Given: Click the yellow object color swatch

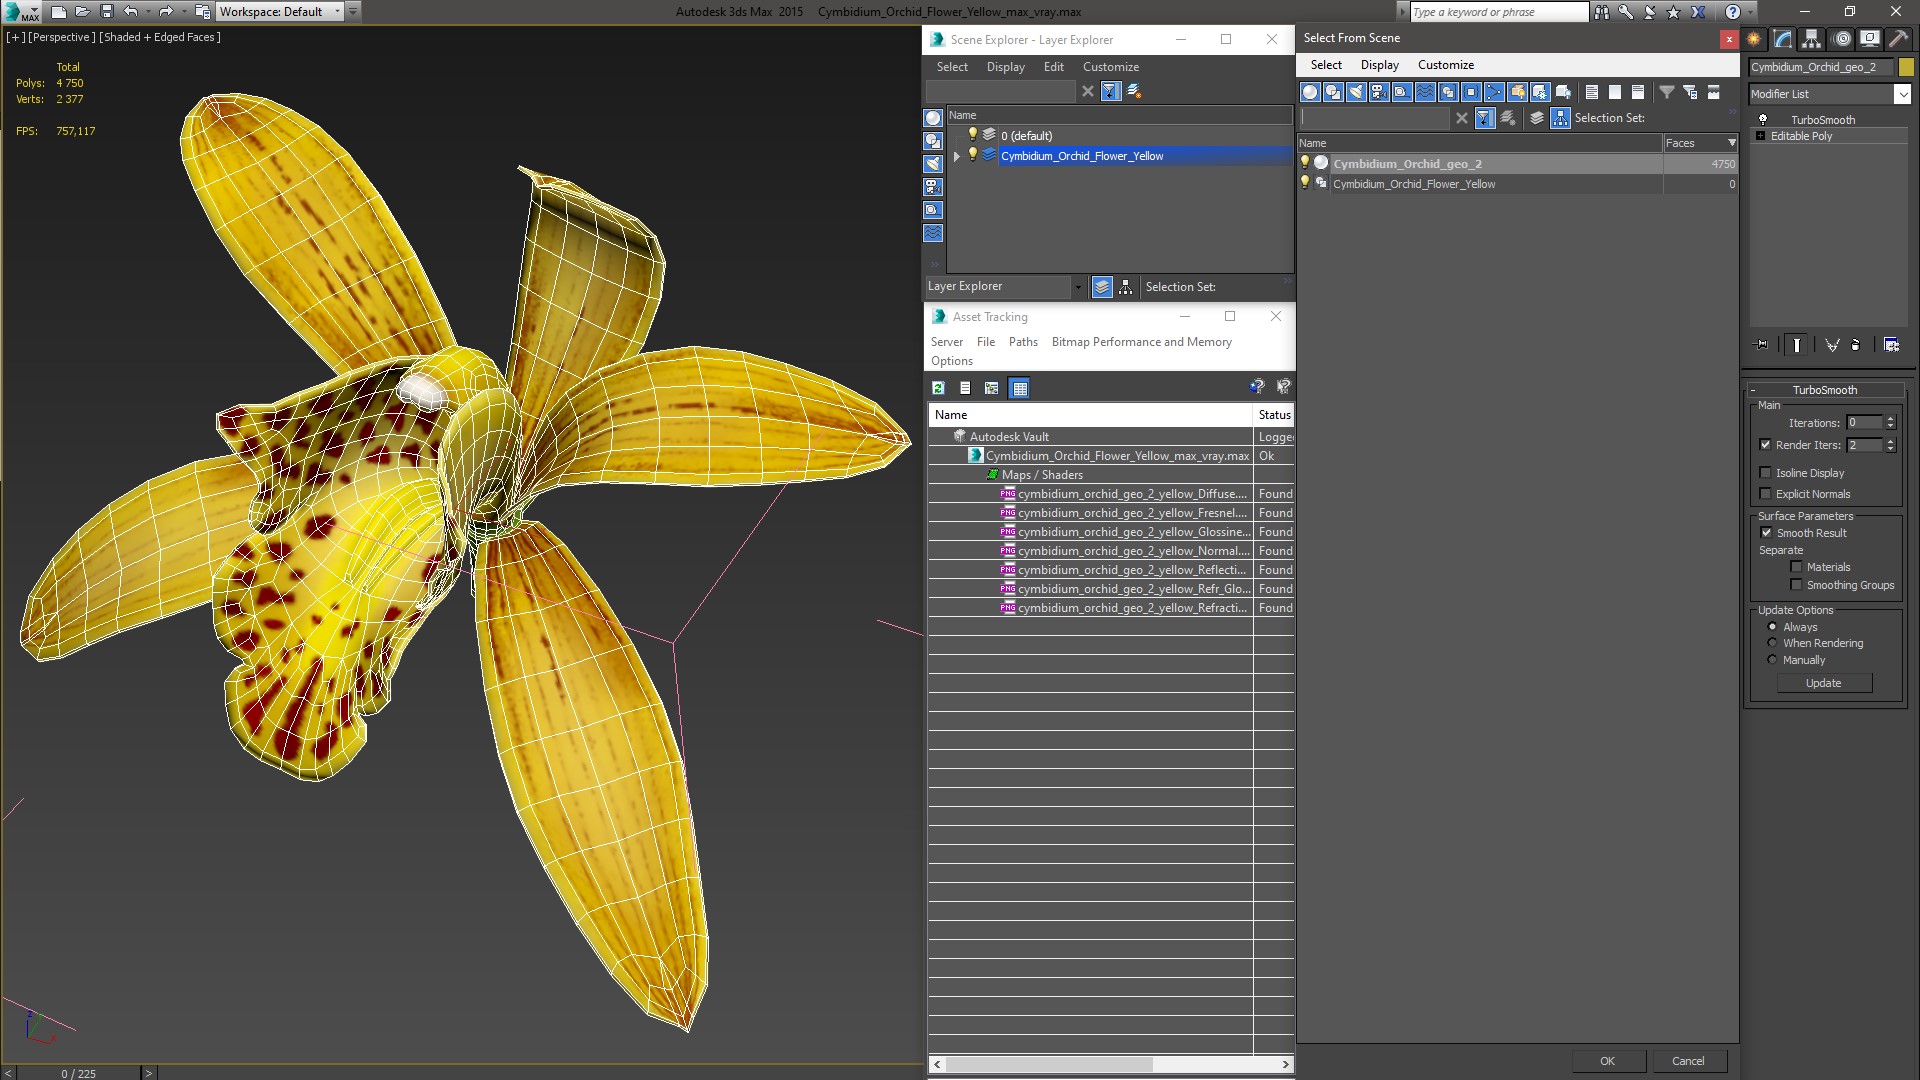Looking at the screenshot, I should (1906, 67).
